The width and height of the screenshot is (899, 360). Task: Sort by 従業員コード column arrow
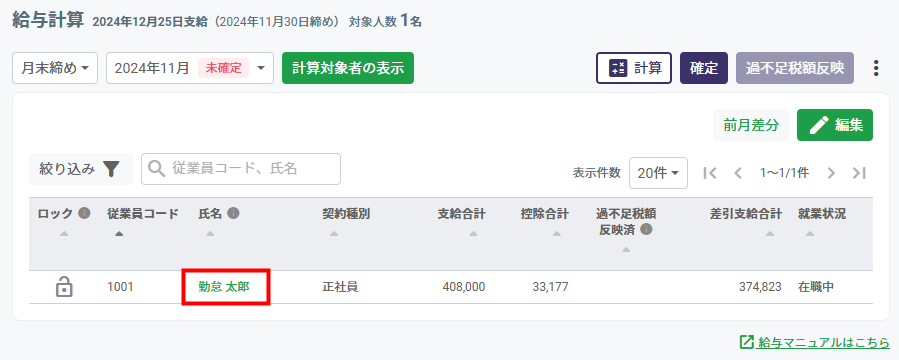(119, 234)
